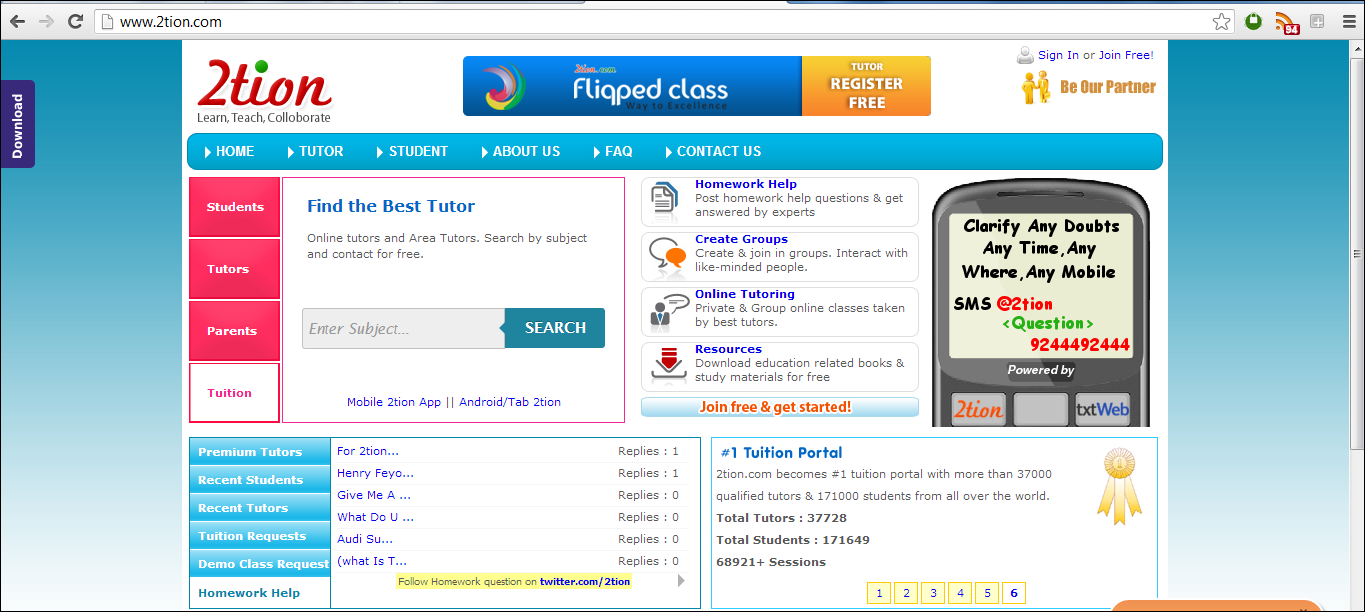Click the Join Free! link
Screen dimensions: 1365x612
1126,55
